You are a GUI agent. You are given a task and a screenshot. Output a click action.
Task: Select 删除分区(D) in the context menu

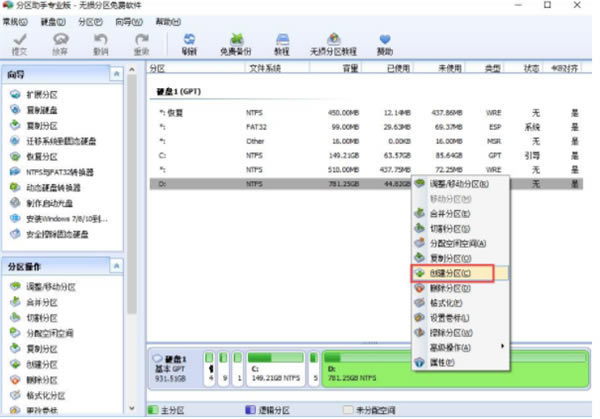[460, 288]
